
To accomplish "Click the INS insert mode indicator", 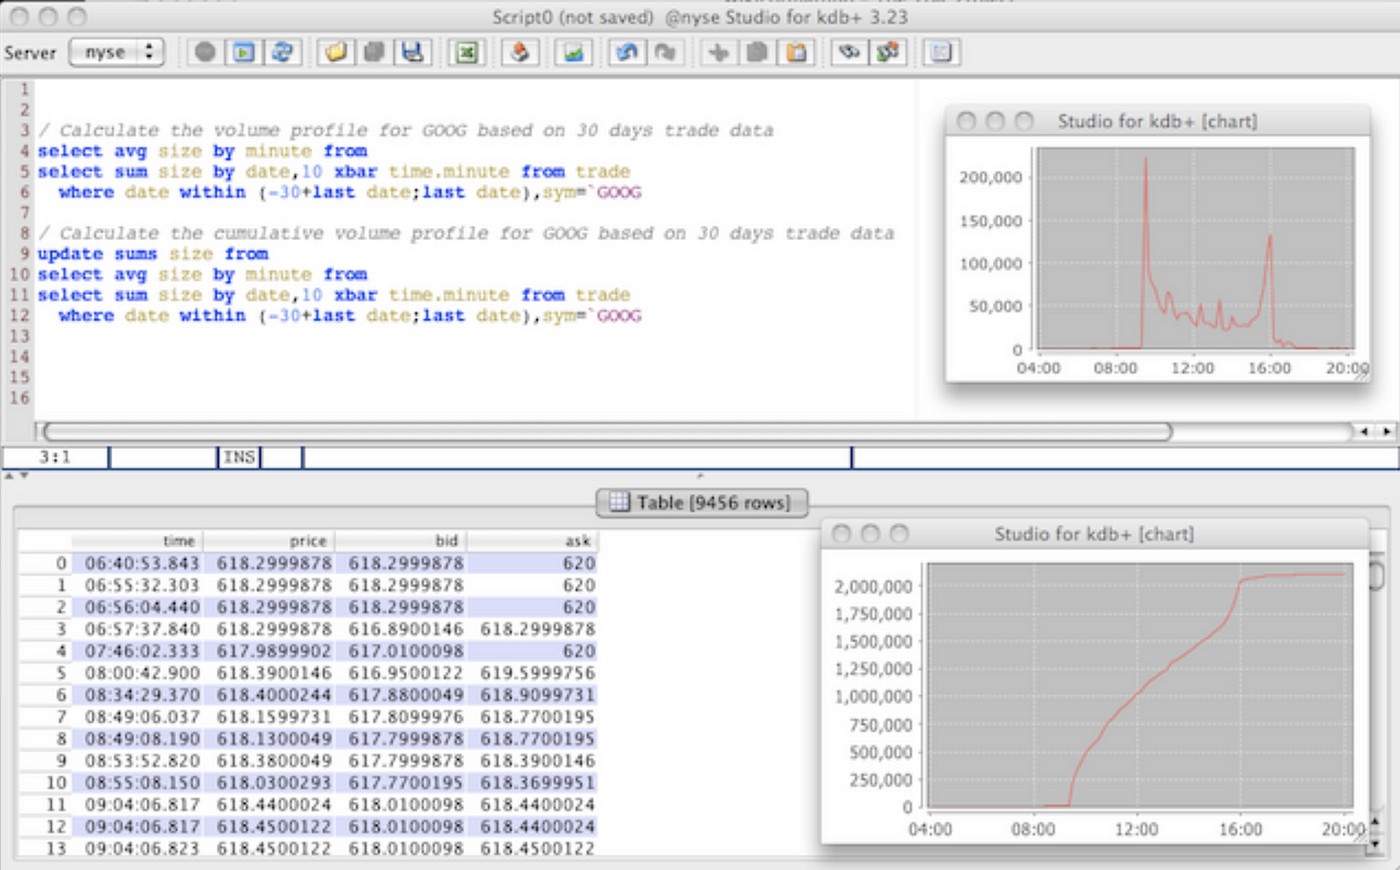I will pyautogui.click(x=239, y=457).
